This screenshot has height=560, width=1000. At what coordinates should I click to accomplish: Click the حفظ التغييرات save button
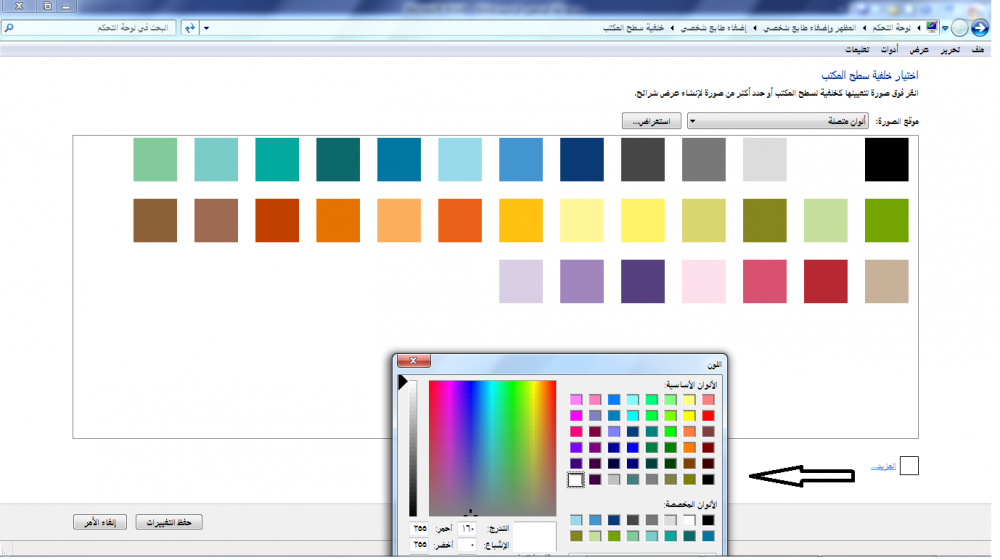coord(170,522)
